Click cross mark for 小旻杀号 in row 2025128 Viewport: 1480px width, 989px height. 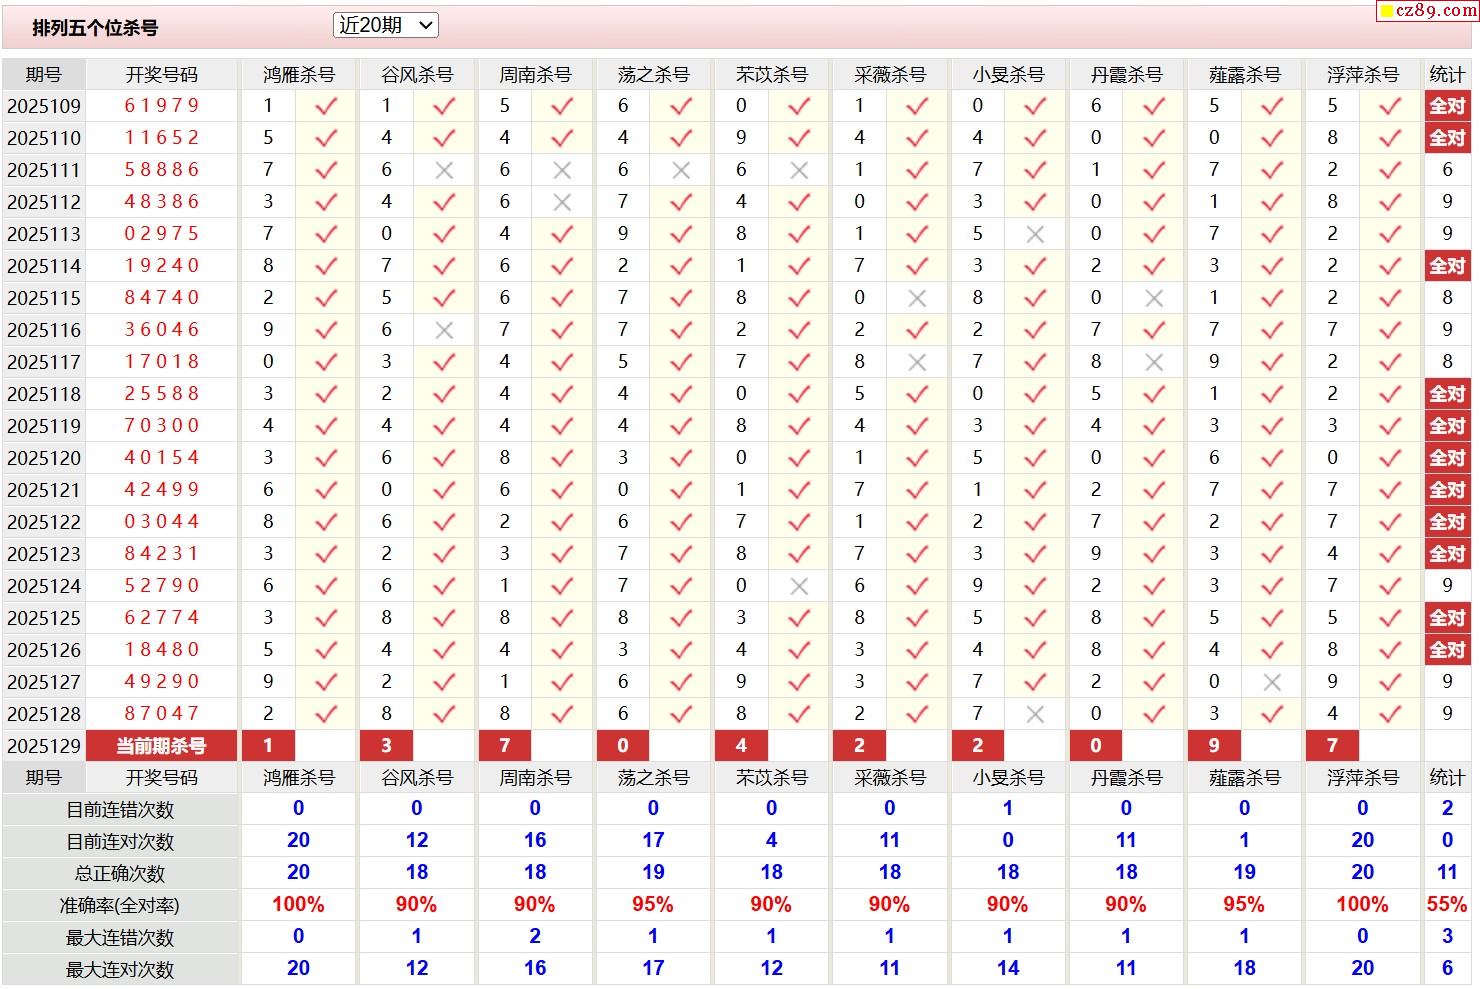[x=1035, y=714]
